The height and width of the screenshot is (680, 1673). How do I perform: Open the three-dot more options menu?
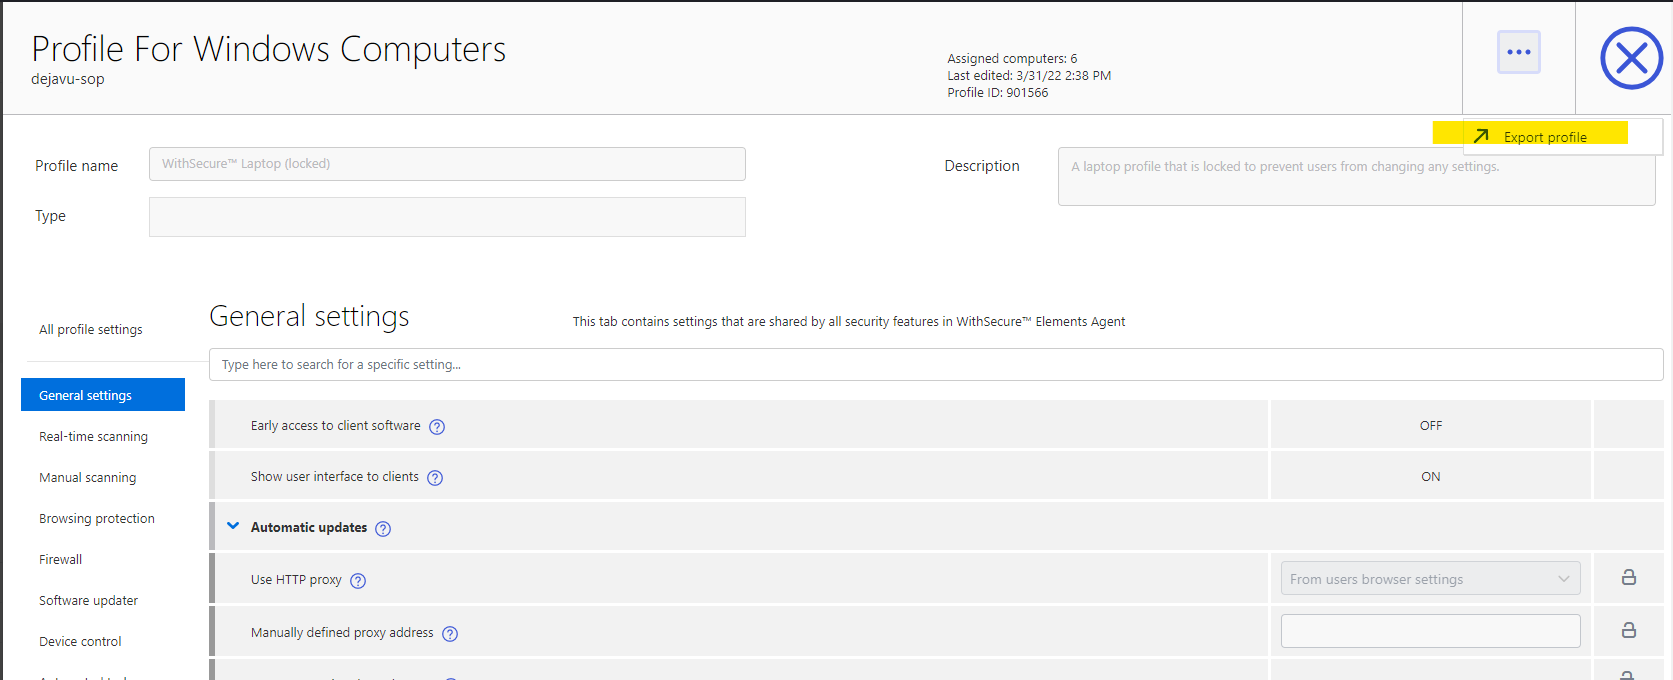click(1518, 52)
